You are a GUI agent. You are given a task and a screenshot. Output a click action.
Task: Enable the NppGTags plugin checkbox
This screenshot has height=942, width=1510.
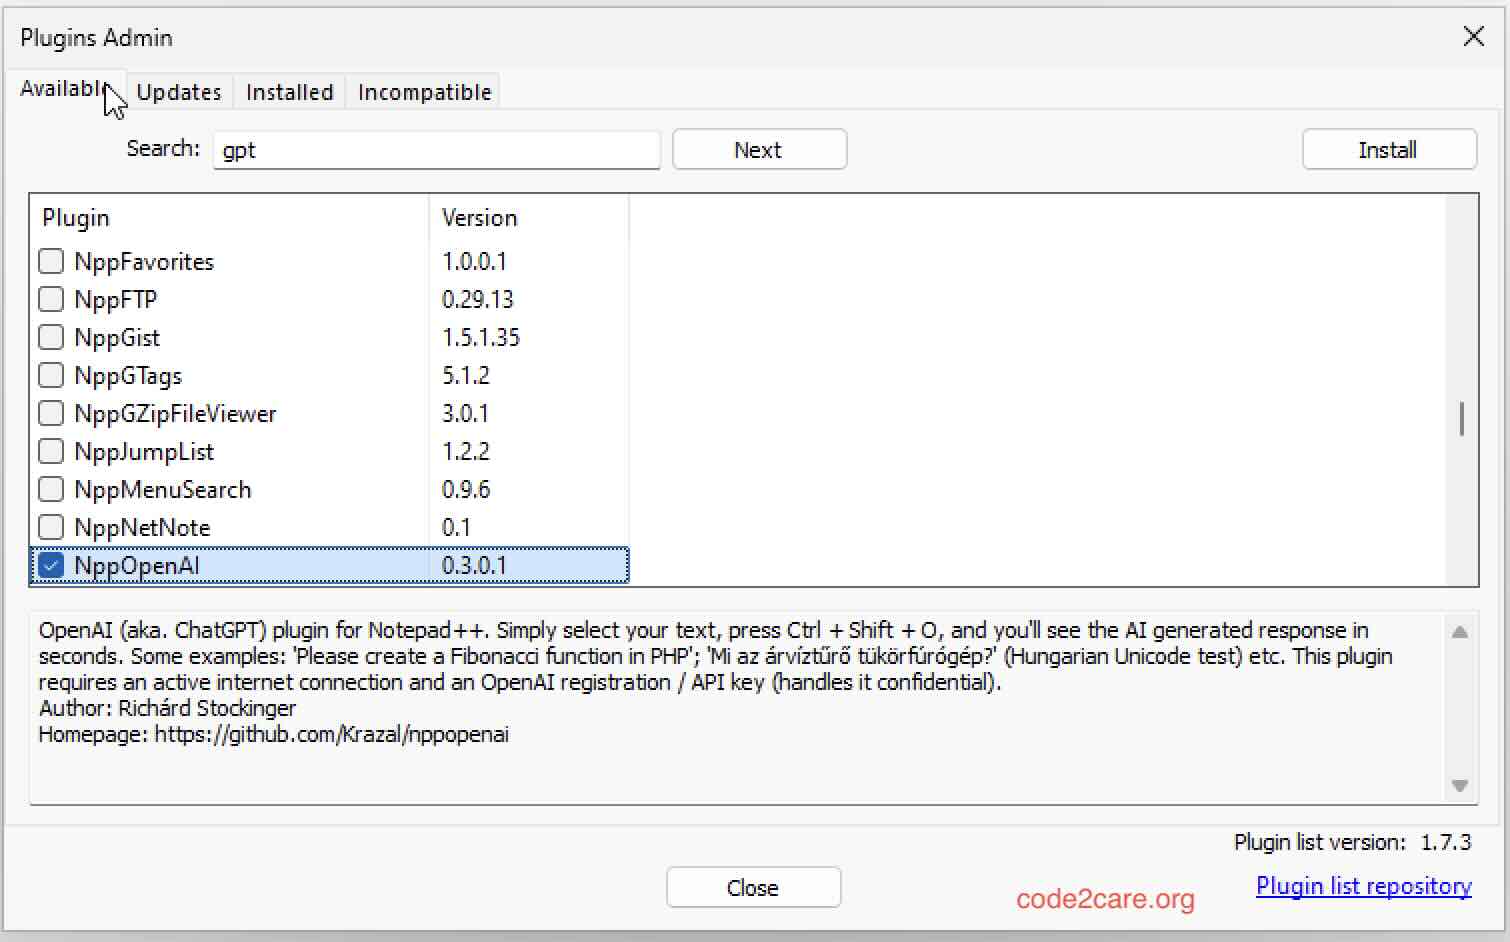coord(51,375)
